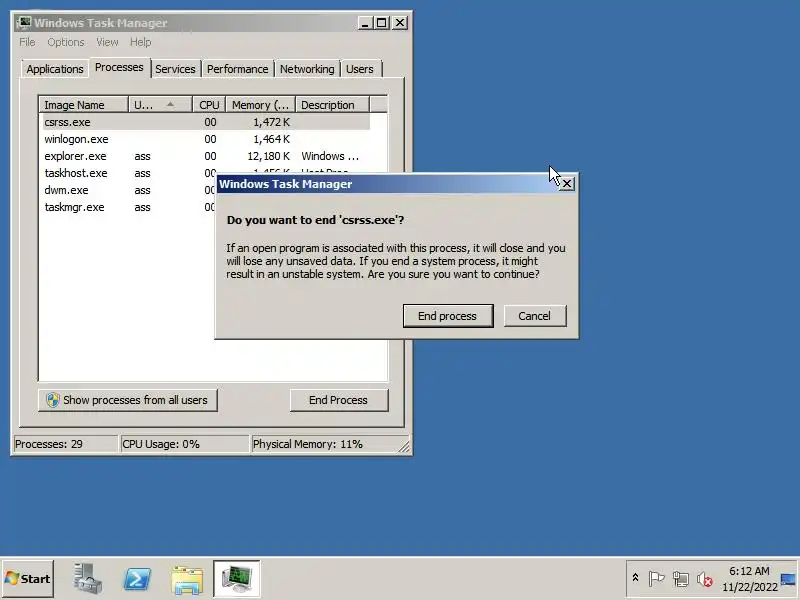The height and width of the screenshot is (600, 800).
Task: Click CPU Usage: 0% status entry
Action: click(x=185, y=444)
